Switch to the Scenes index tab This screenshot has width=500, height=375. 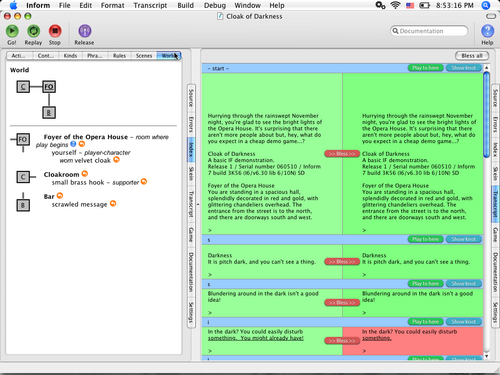(144, 56)
